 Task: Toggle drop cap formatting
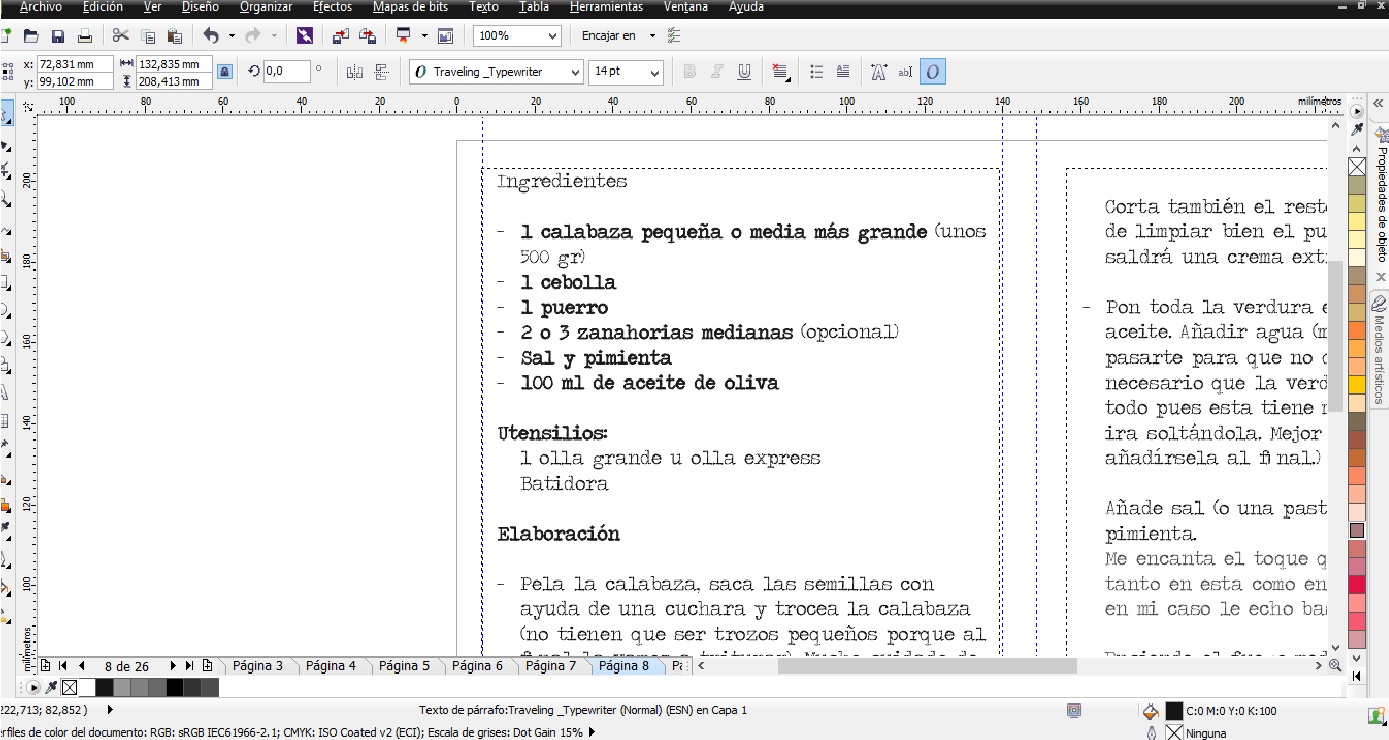click(843, 72)
